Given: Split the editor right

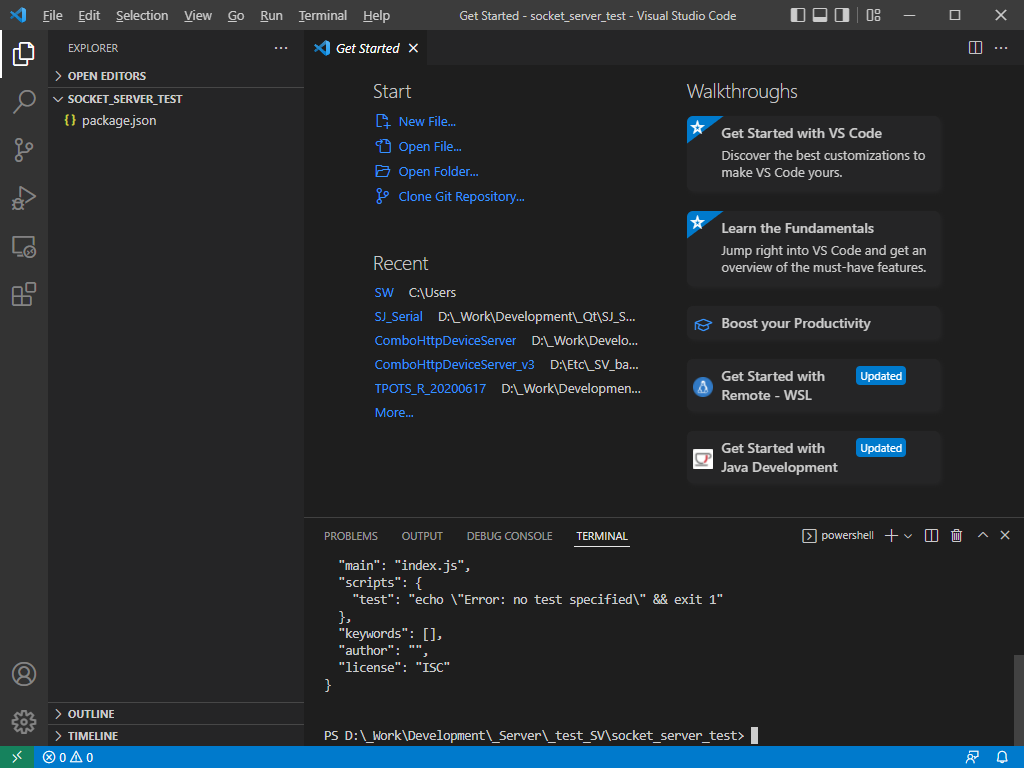Looking at the screenshot, I should click(x=975, y=48).
